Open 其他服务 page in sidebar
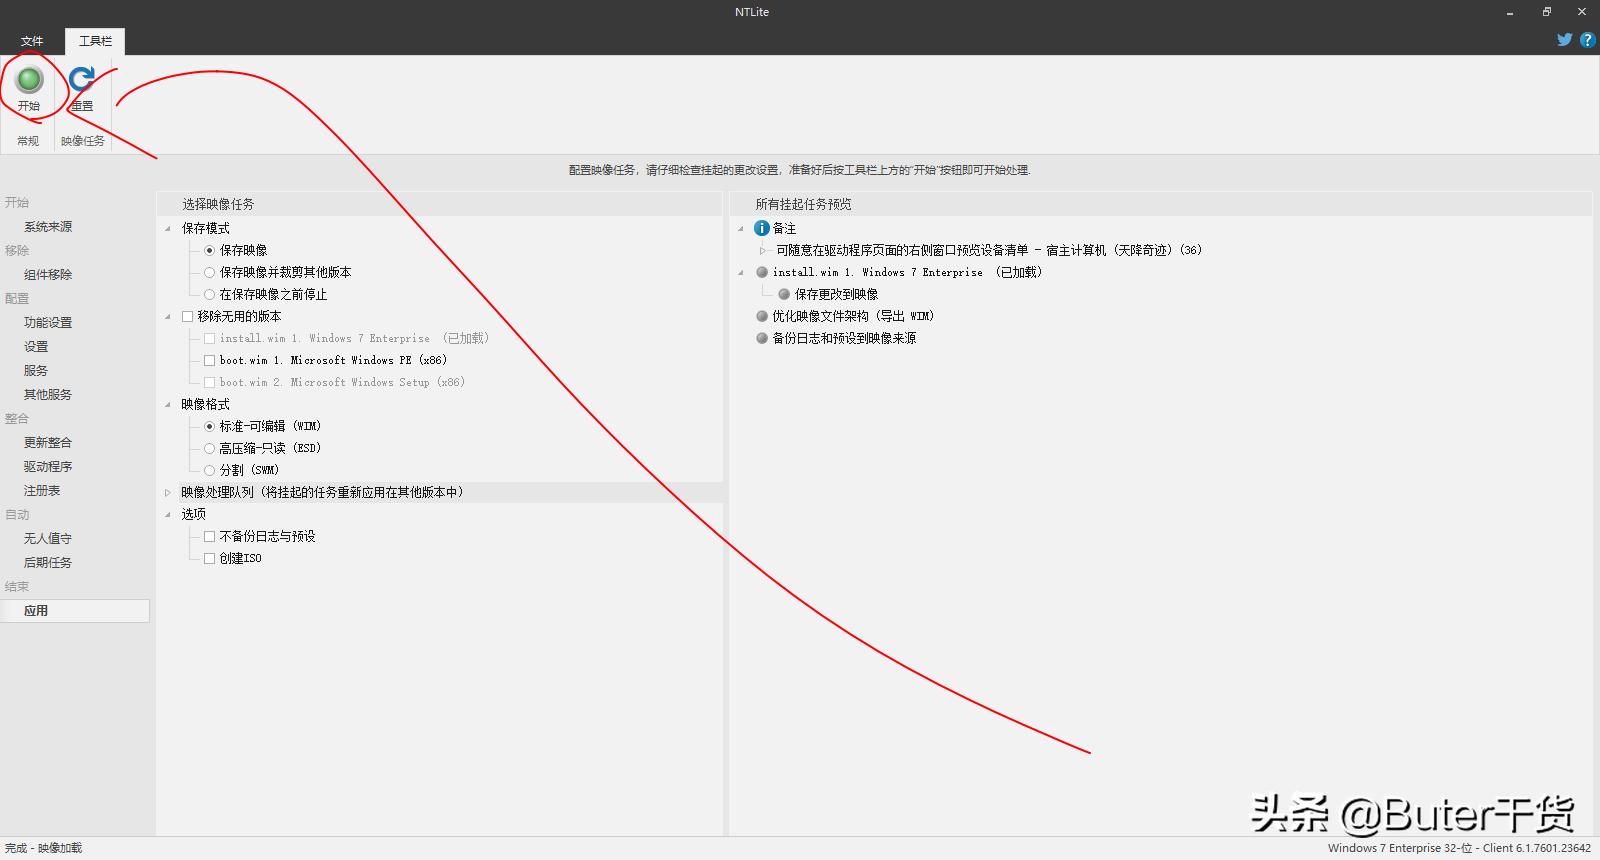The width and height of the screenshot is (1600, 860). pos(48,395)
